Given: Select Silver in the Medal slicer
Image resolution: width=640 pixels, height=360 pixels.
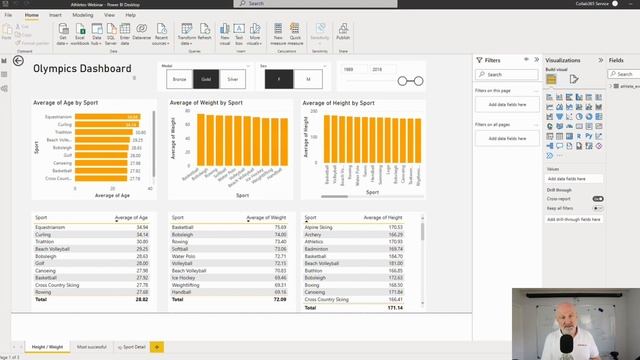Looking at the screenshot, I should 233,79.
